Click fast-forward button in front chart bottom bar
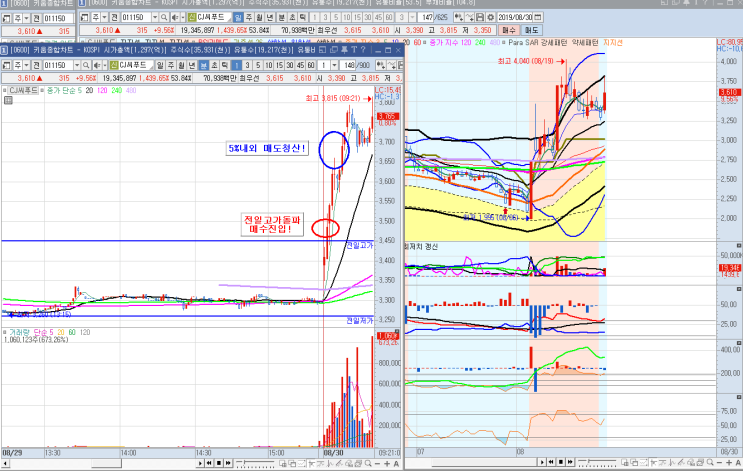Viewport: 743px width, 471px height. (228, 463)
